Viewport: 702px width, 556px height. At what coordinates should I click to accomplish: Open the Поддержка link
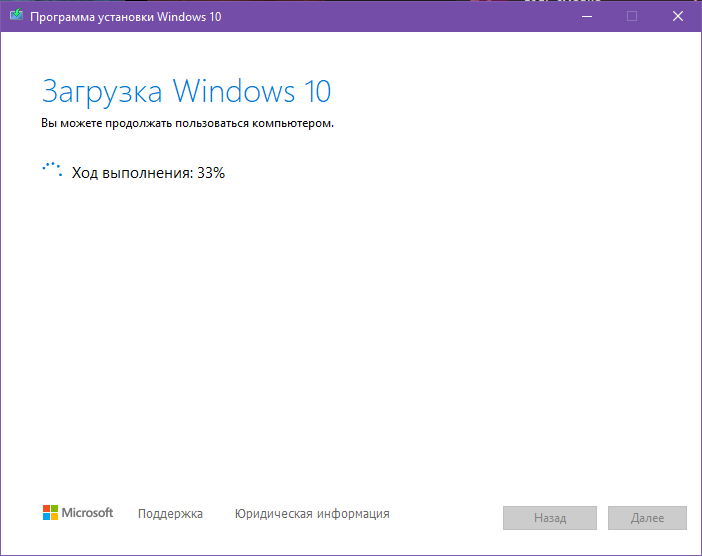pos(170,513)
